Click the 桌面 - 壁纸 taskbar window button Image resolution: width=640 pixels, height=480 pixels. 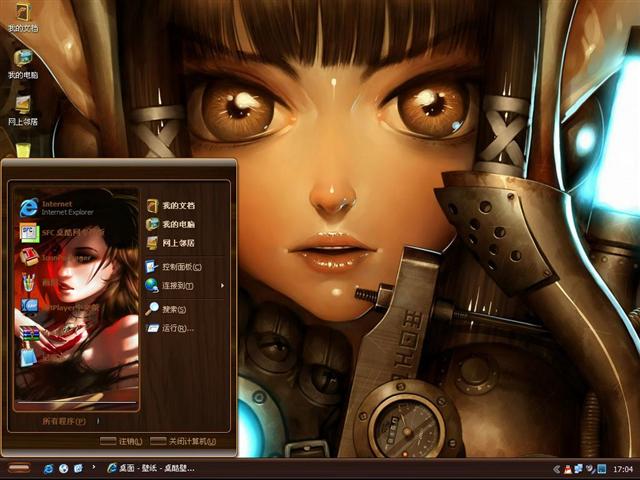[150, 468]
